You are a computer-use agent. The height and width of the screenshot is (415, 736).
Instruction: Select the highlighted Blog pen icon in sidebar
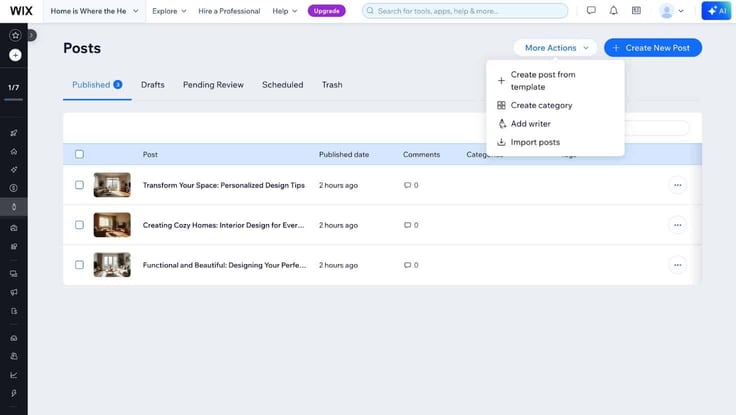pos(14,207)
